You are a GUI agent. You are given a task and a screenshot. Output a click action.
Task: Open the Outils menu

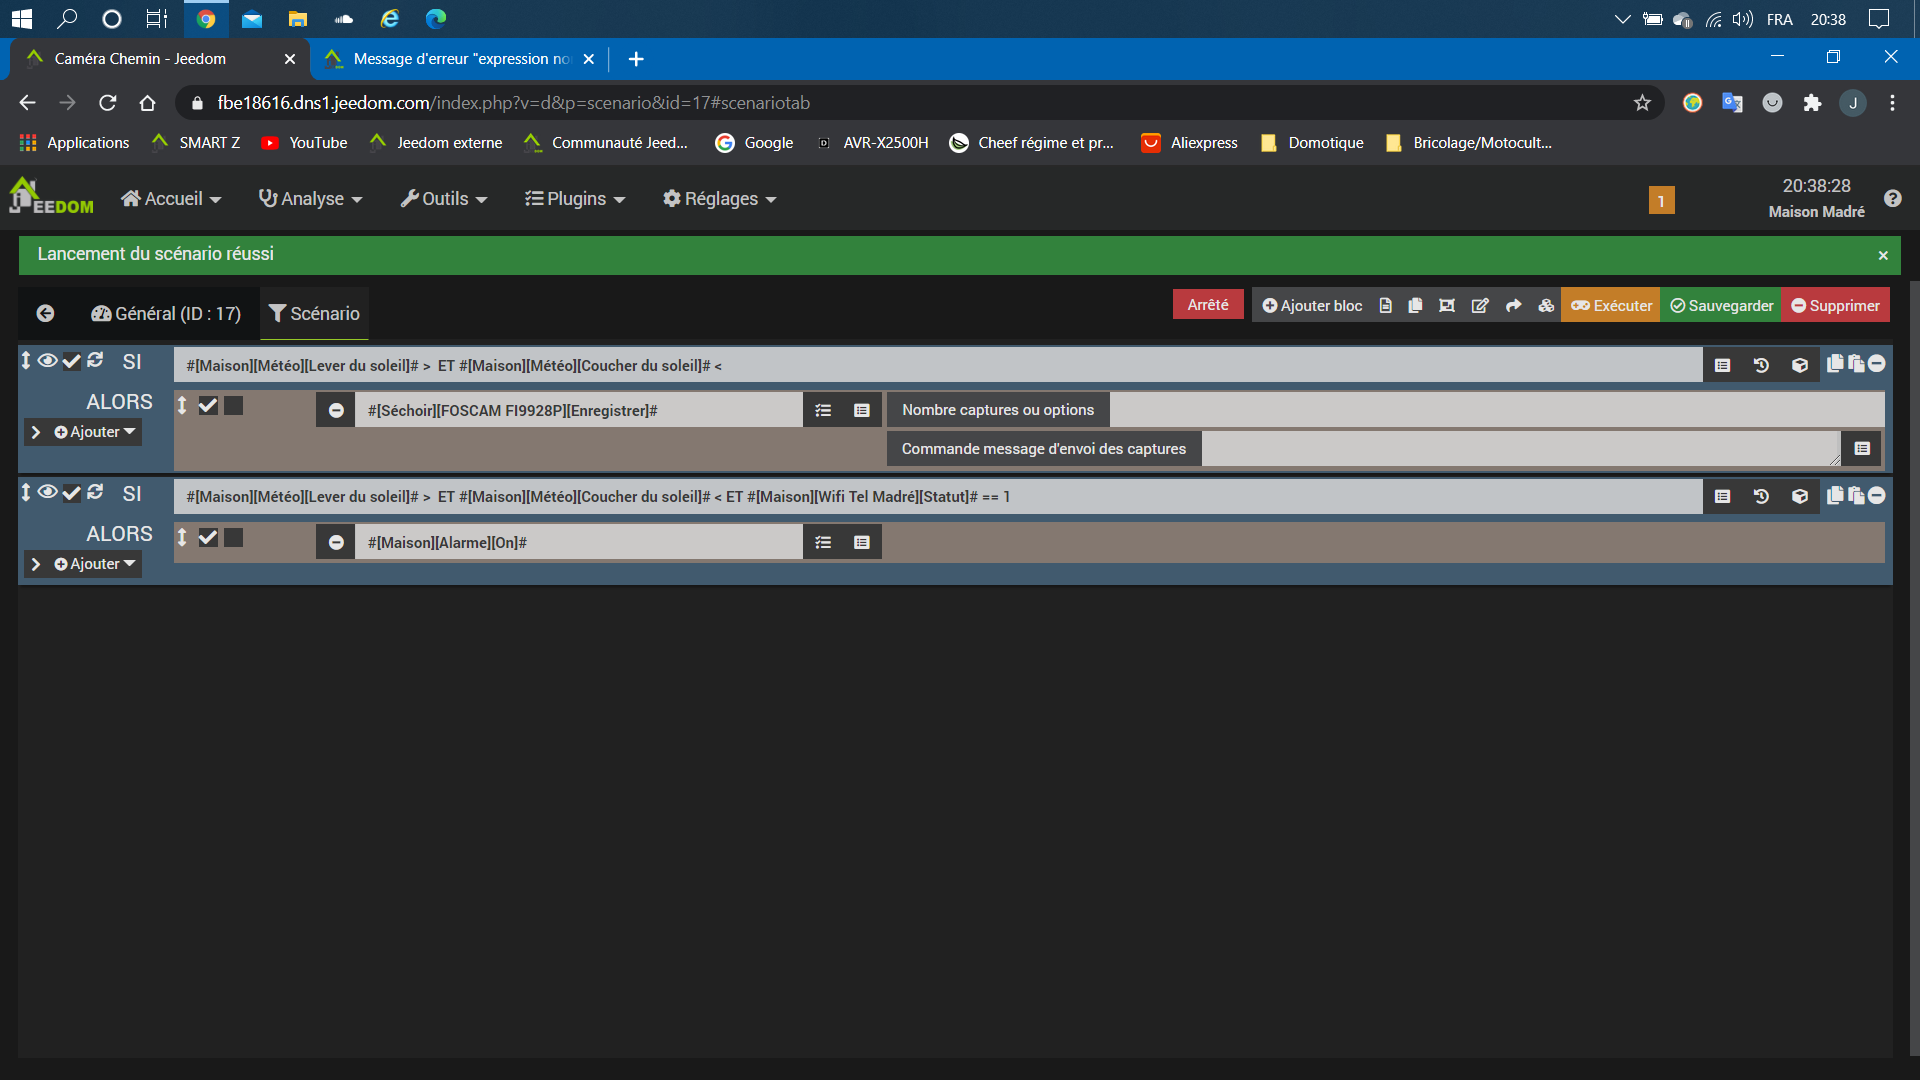443,199
